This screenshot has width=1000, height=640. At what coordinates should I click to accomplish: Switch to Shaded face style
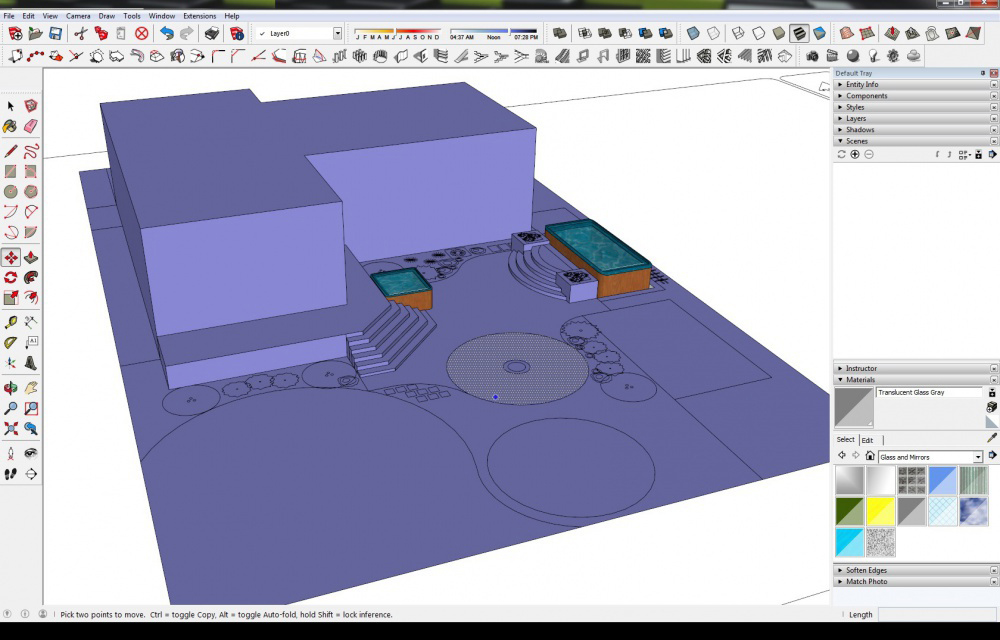pos(779,33)
